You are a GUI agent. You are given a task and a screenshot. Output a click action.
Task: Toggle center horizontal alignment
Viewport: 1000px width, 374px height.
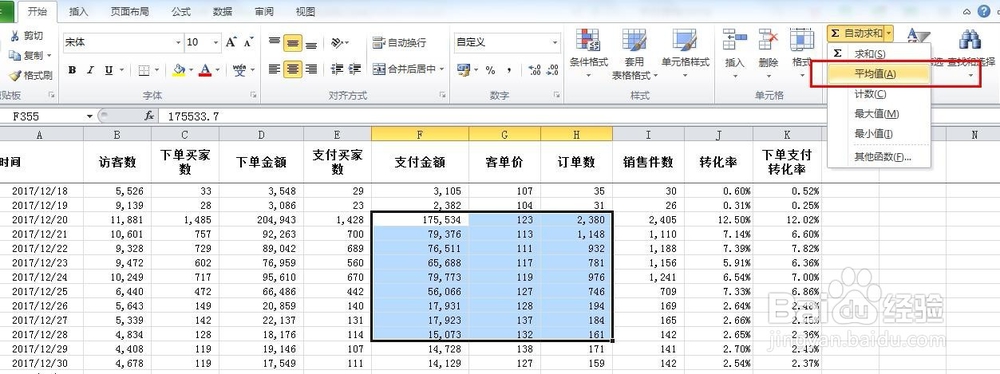[x=293, y=69]
